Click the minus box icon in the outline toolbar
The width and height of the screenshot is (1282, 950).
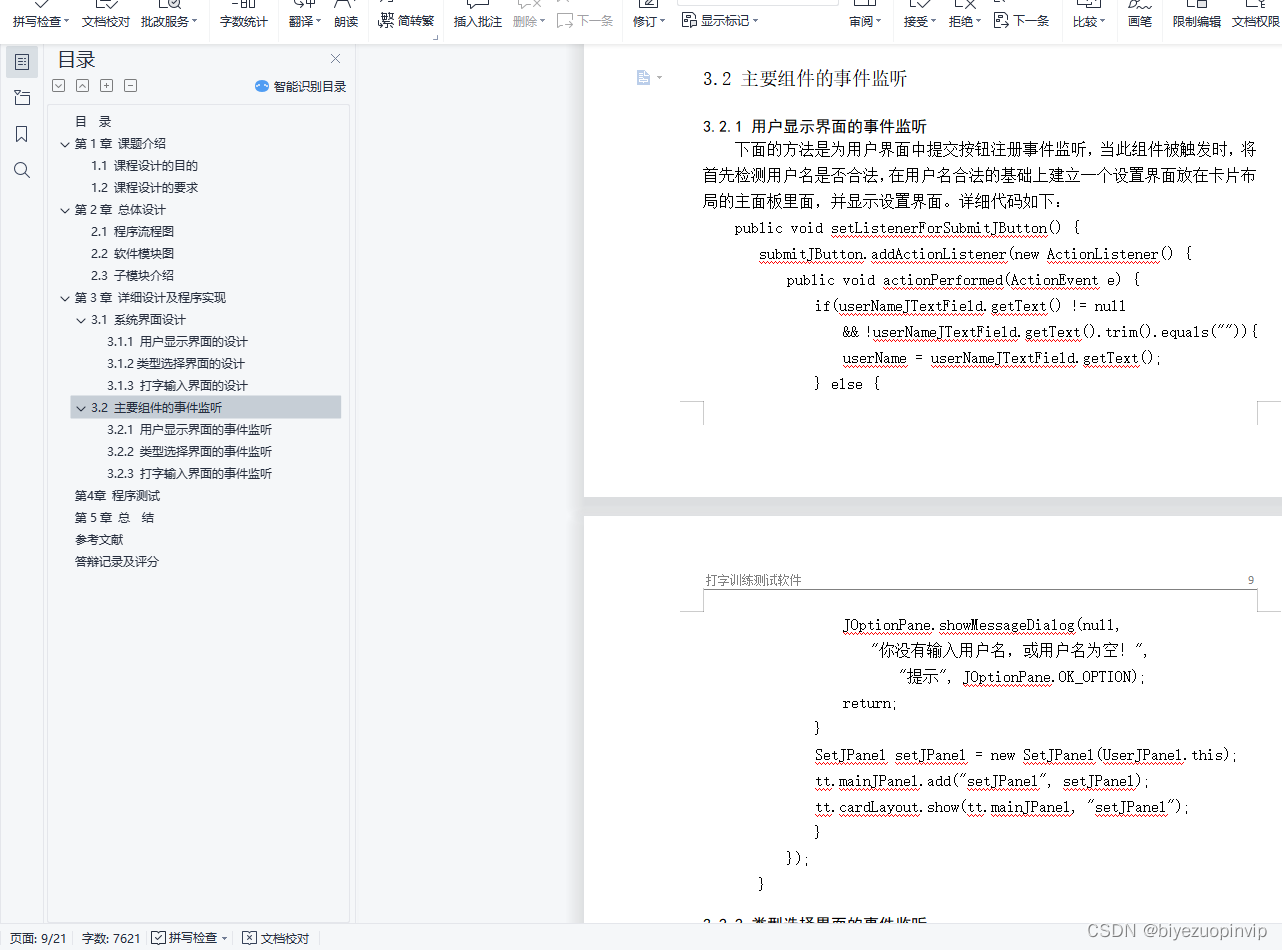[131, 86]
